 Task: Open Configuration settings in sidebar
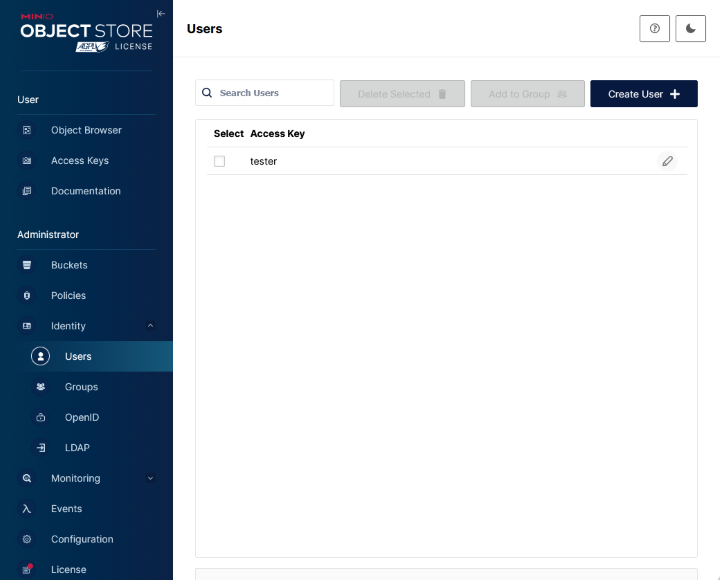pyautogui.click(x=82, y=539)
